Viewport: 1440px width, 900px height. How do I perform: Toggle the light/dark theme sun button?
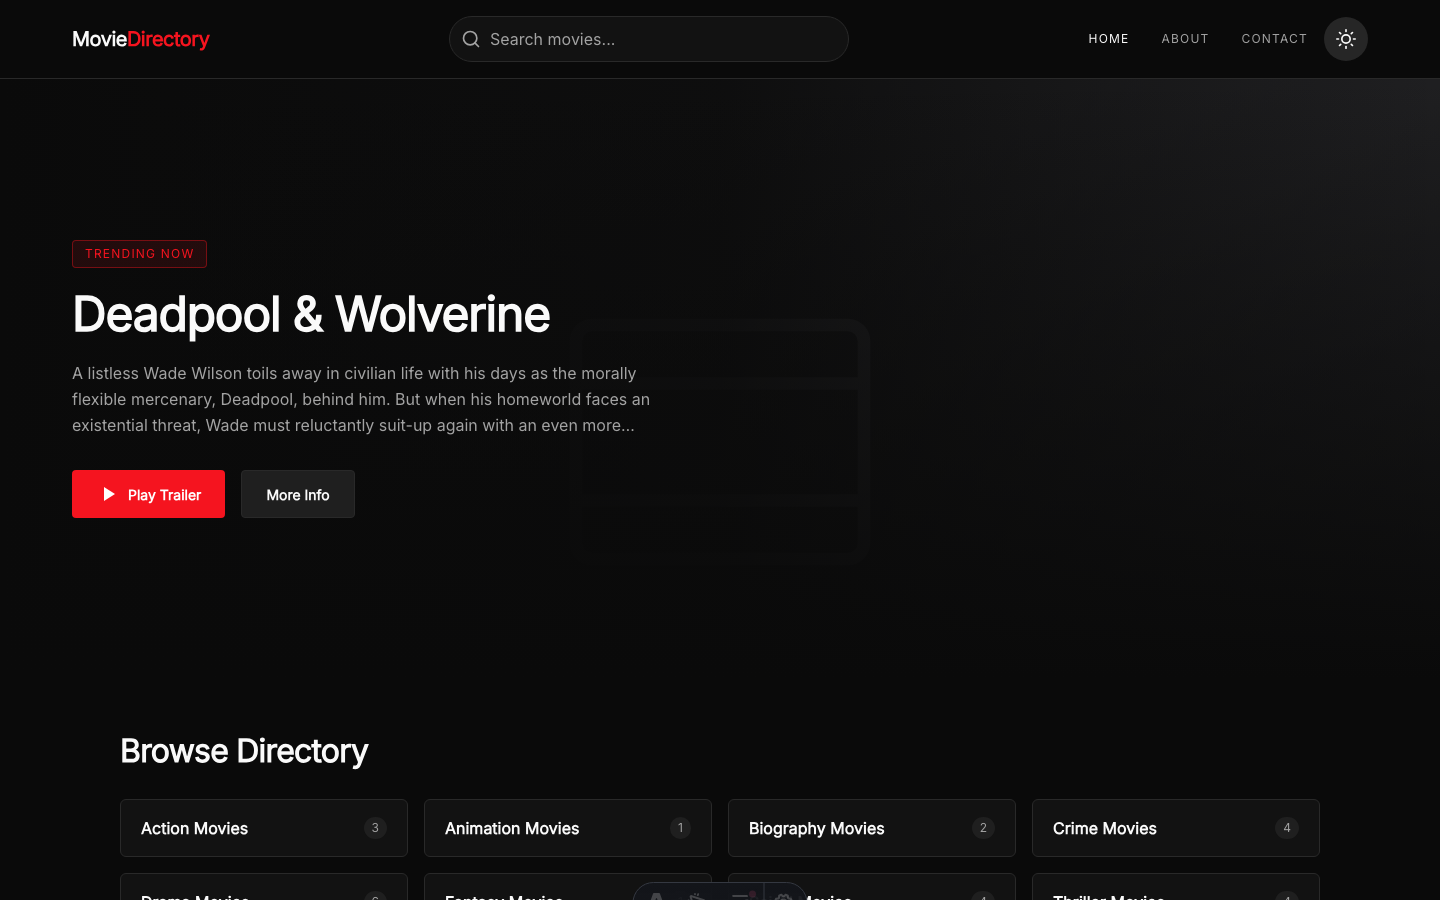1345,39
